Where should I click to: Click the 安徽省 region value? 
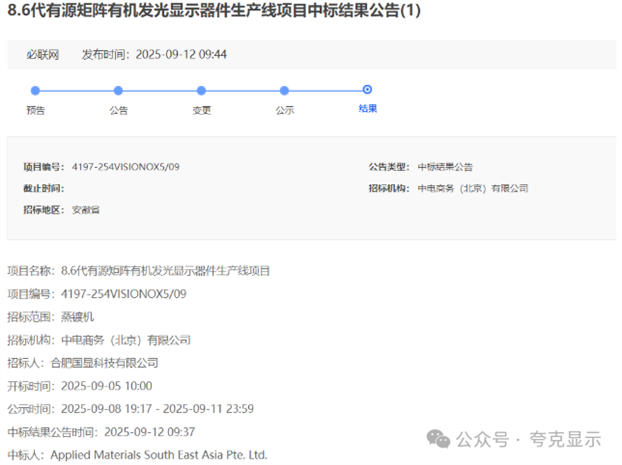pyautogui.click(x=85, y=210)
